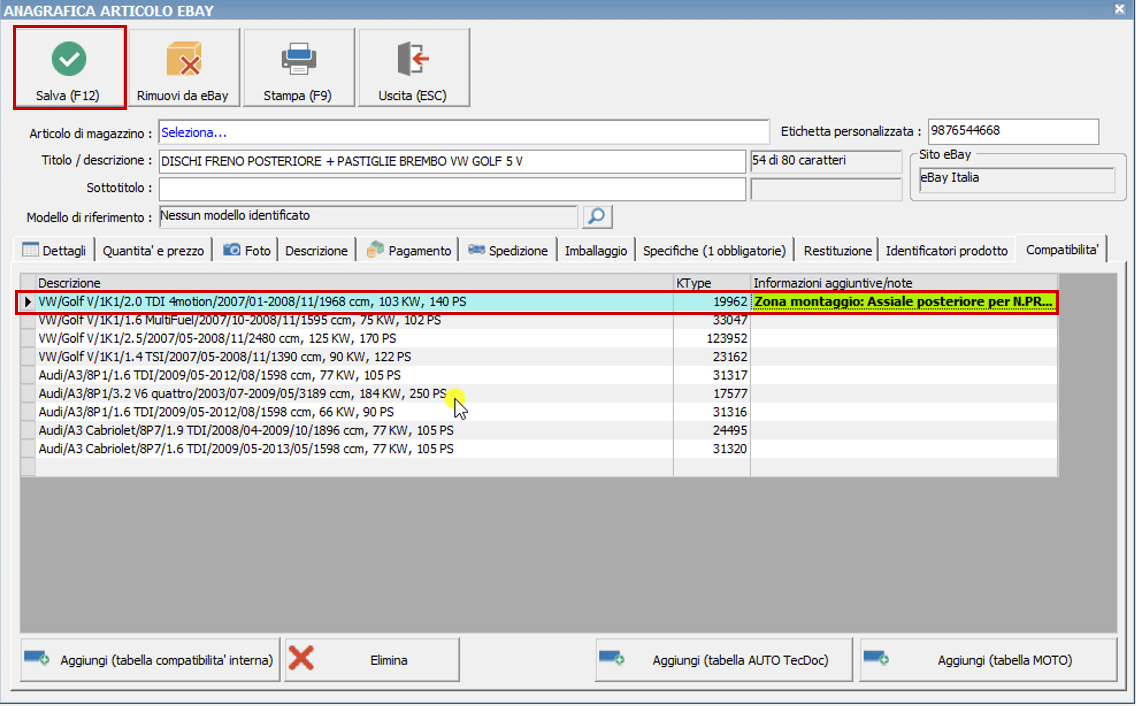The height and width of the screenshot is (706, 1136).
Task: Focus the Etichetta personalizzata field
Action: click(1013, 131)
